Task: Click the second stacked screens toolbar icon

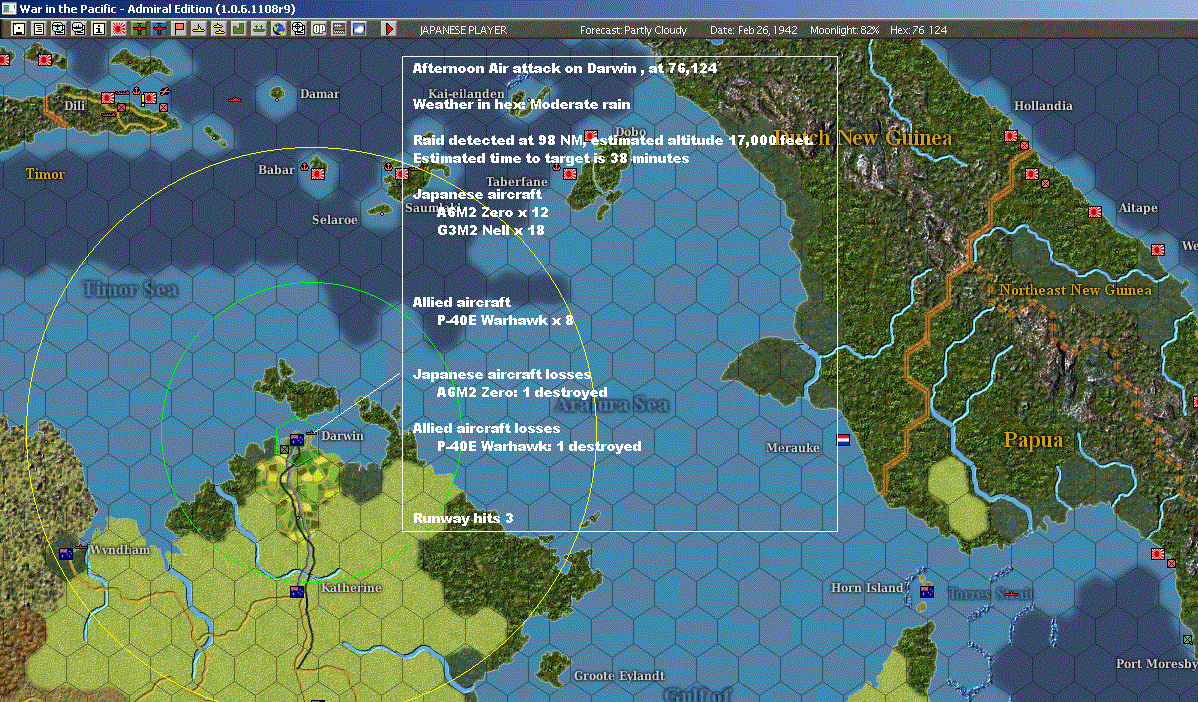Action: (79, 29)
